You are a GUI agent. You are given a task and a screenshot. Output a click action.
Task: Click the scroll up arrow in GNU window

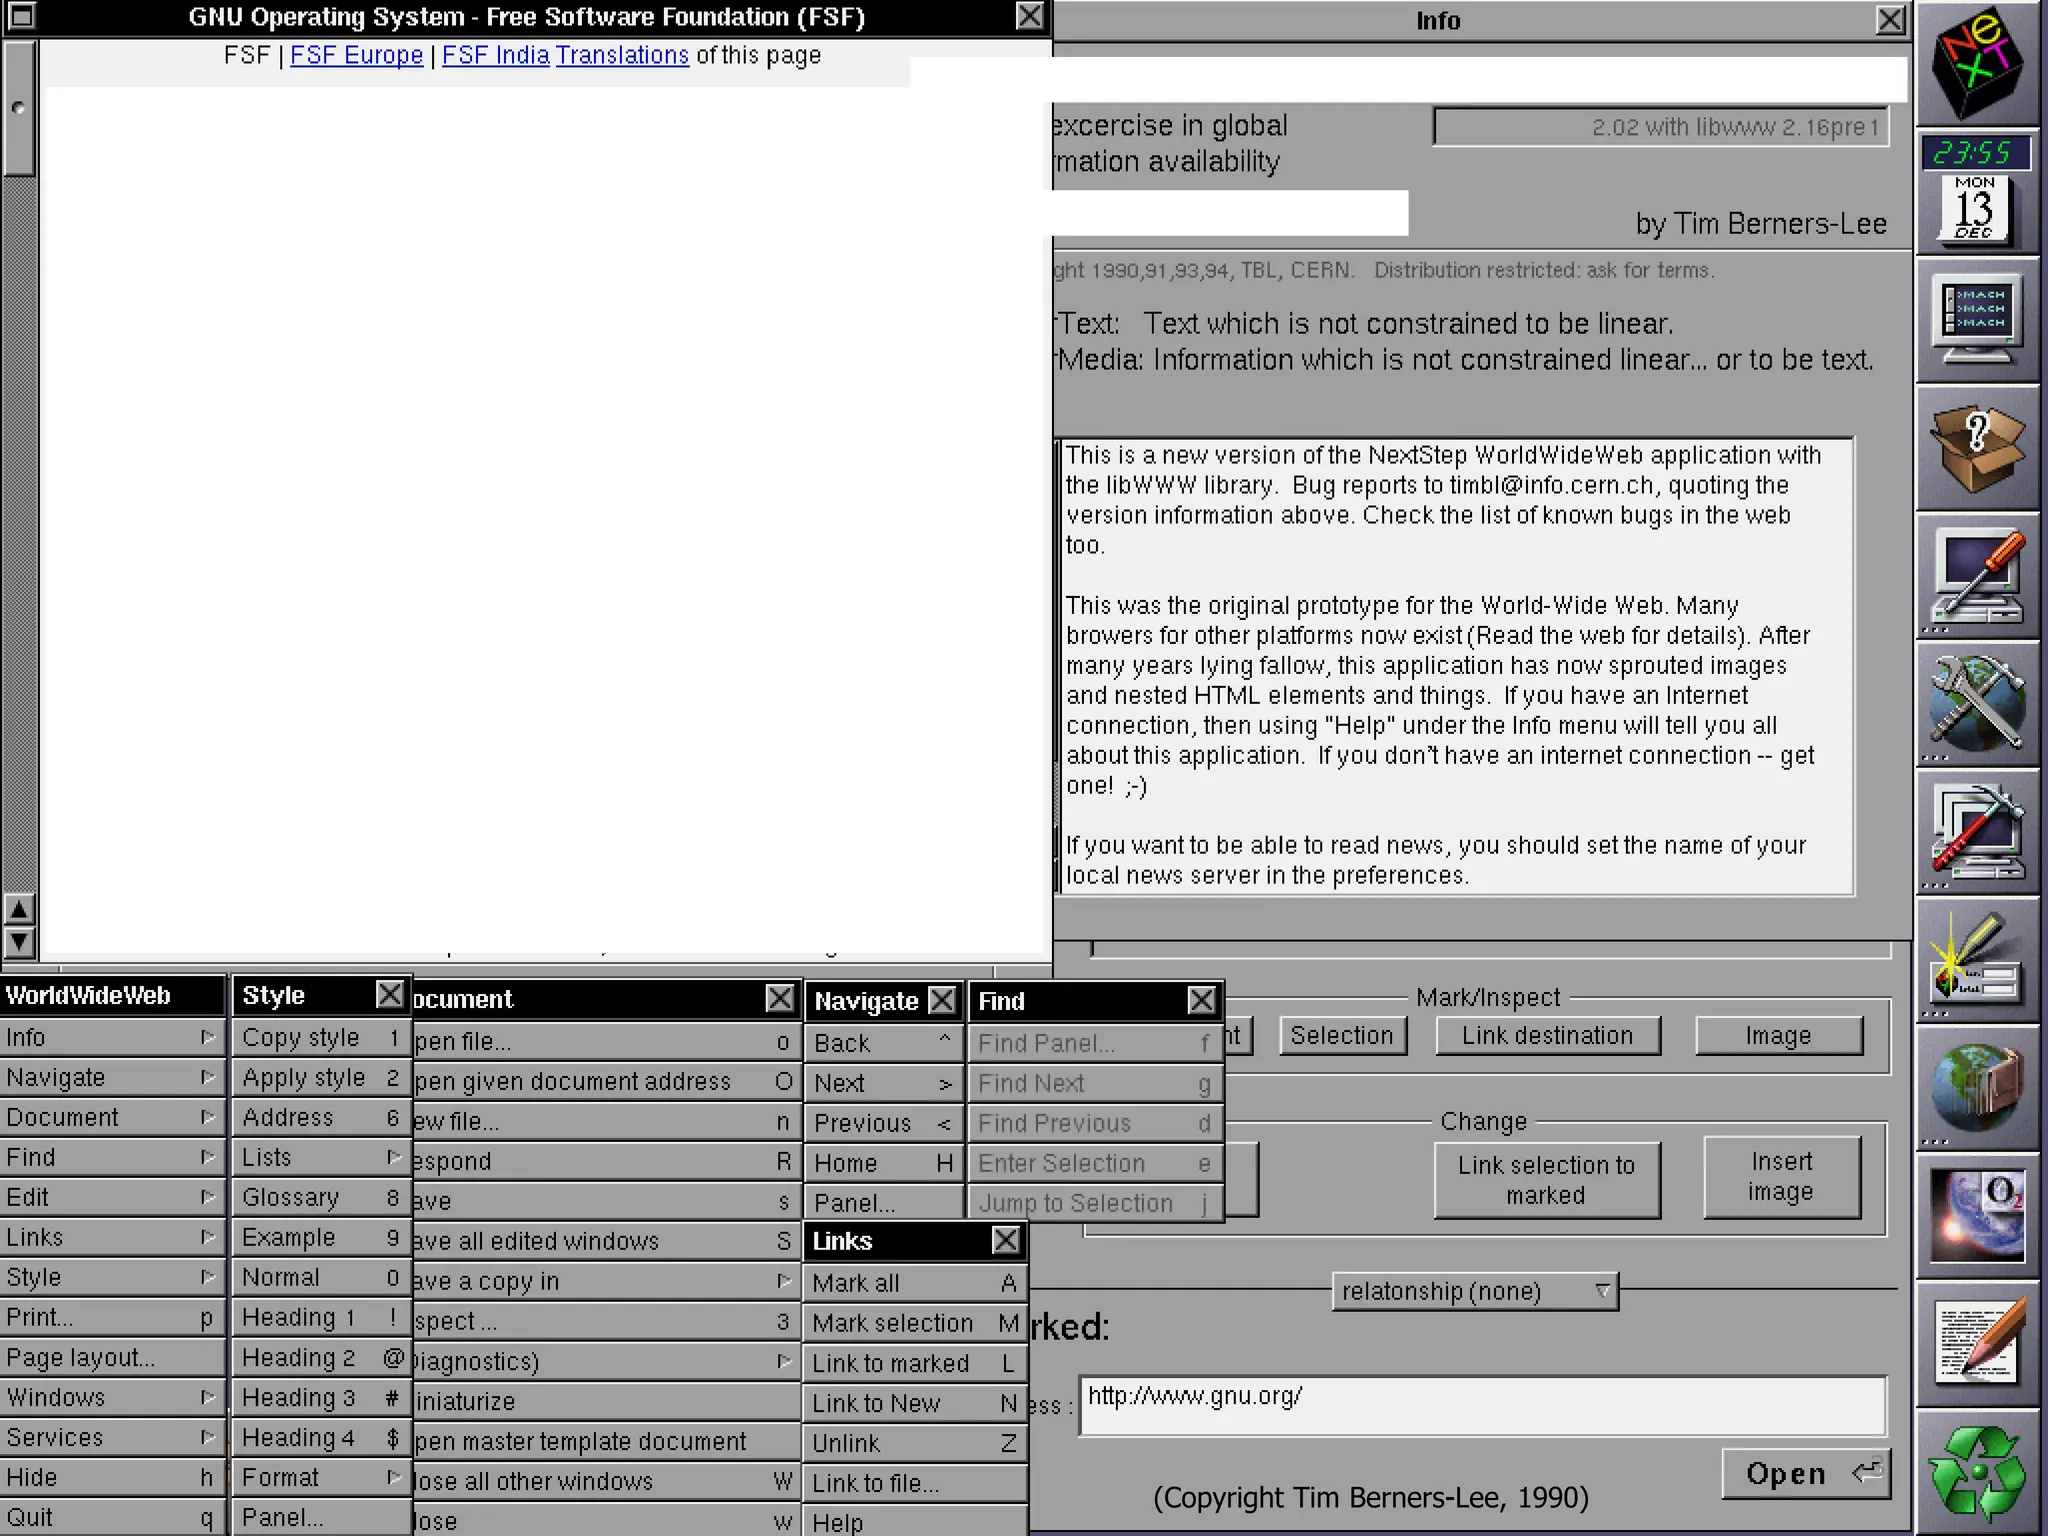coord(19,910)
